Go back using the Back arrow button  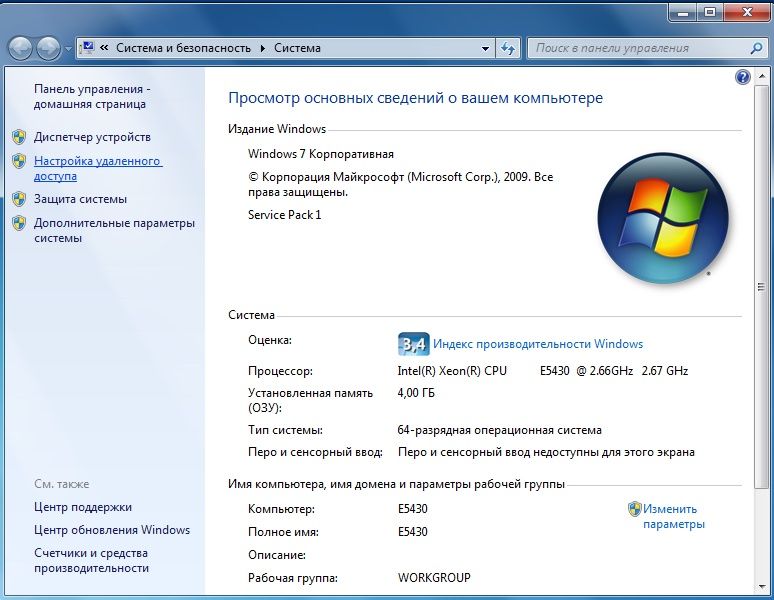[20, 48]
